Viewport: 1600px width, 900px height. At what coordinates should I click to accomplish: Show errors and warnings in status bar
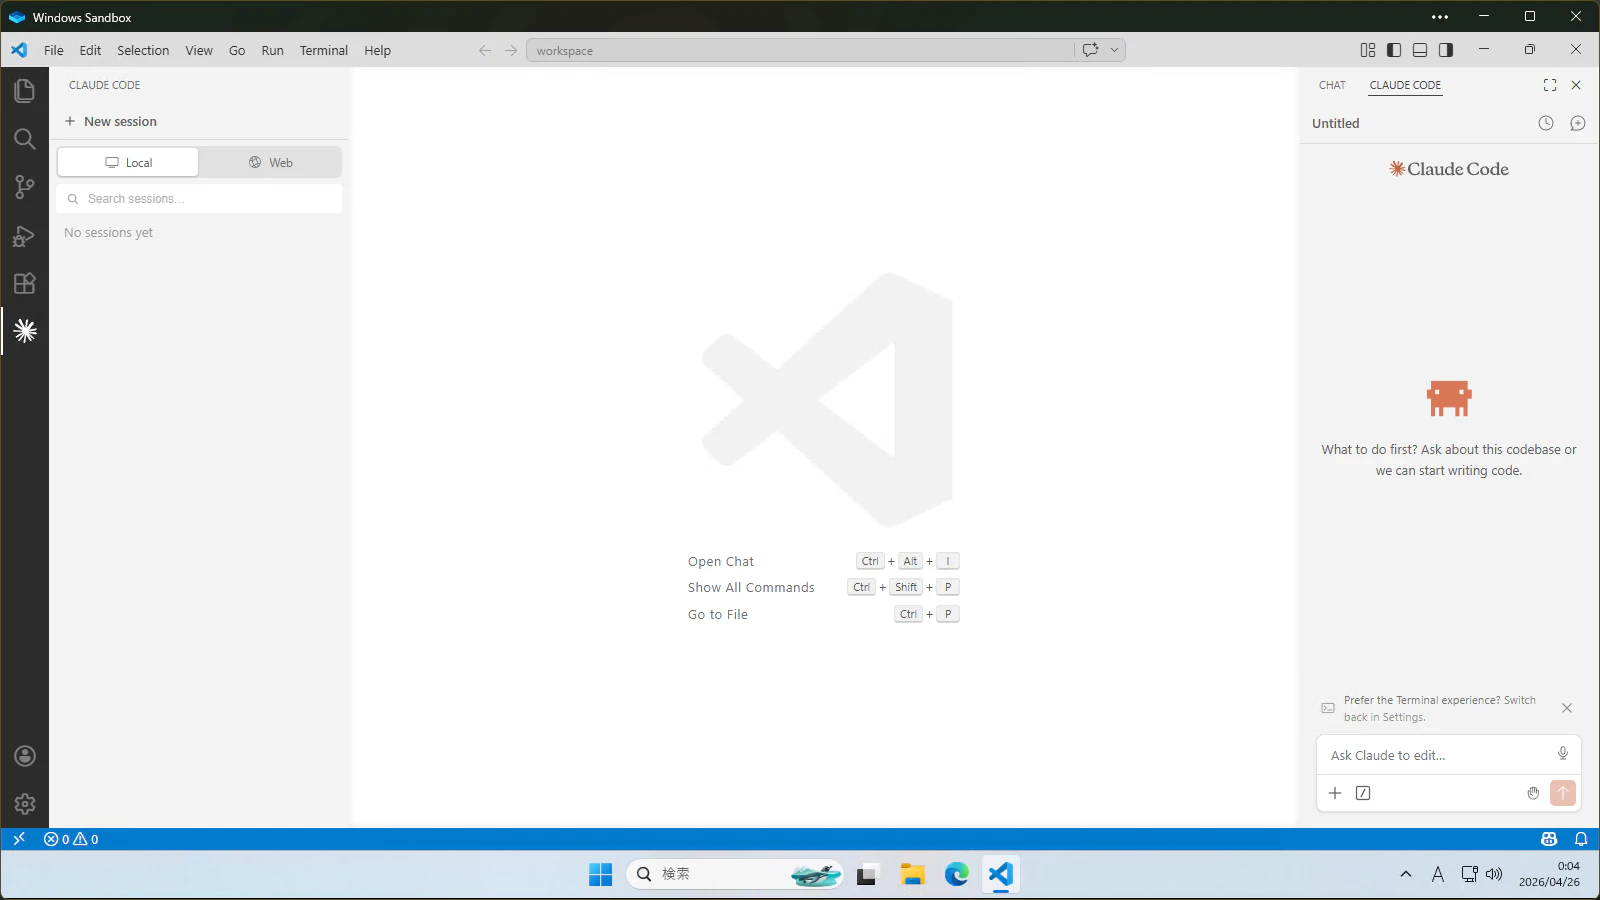point(71,839)
